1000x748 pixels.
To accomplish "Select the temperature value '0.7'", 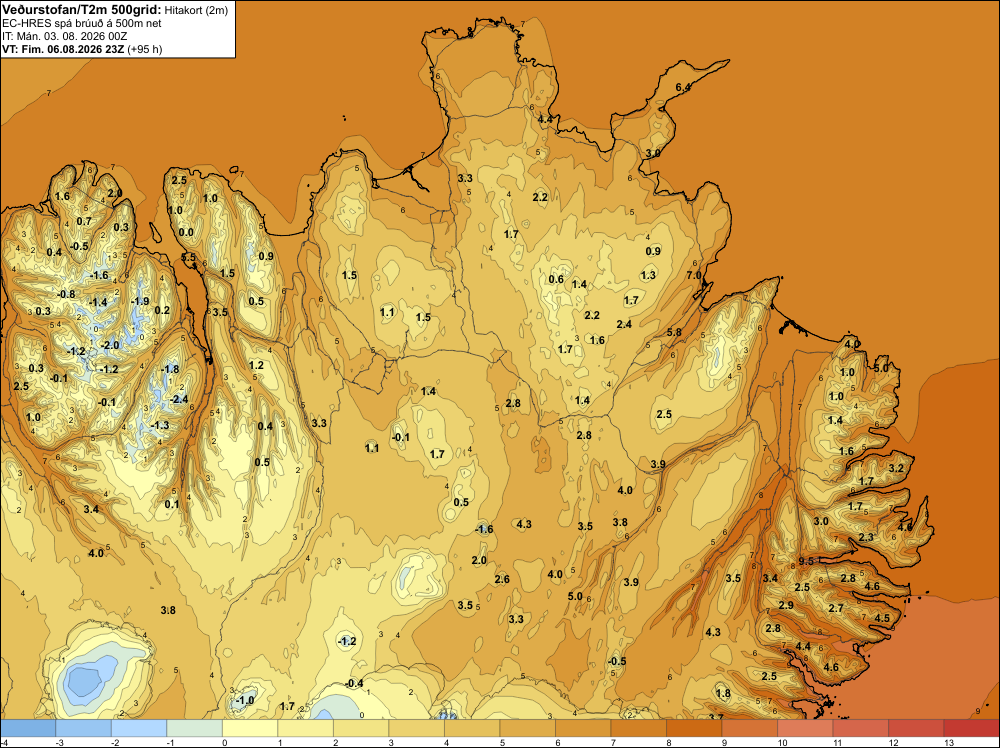I will click(84, 221).
